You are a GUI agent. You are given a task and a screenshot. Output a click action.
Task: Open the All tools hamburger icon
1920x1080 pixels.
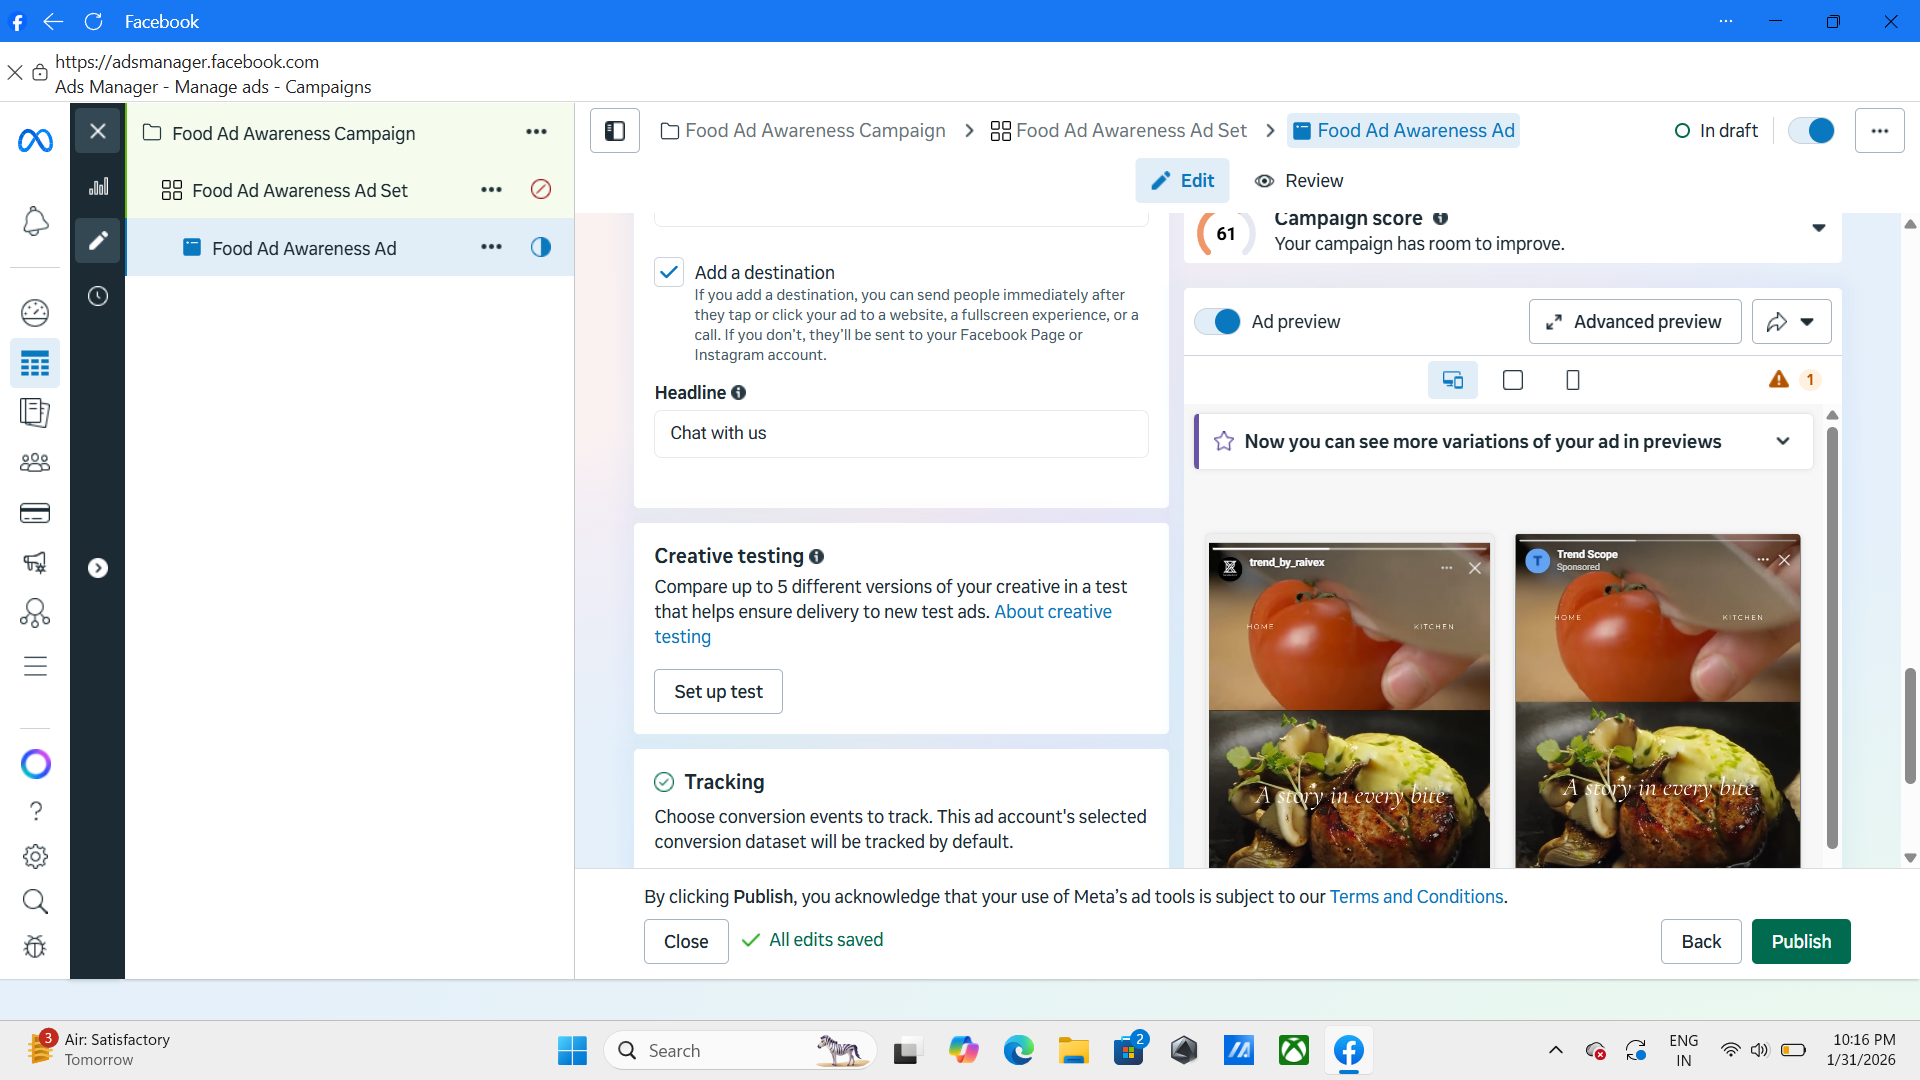[x=35, y=666]
